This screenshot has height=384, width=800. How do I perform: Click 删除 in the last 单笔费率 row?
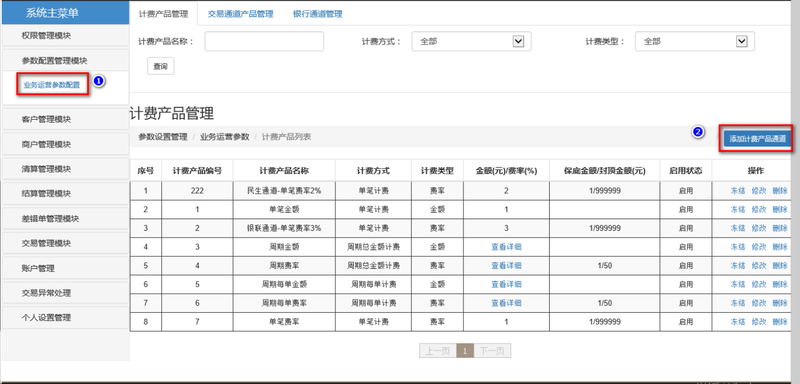[780, 322]
